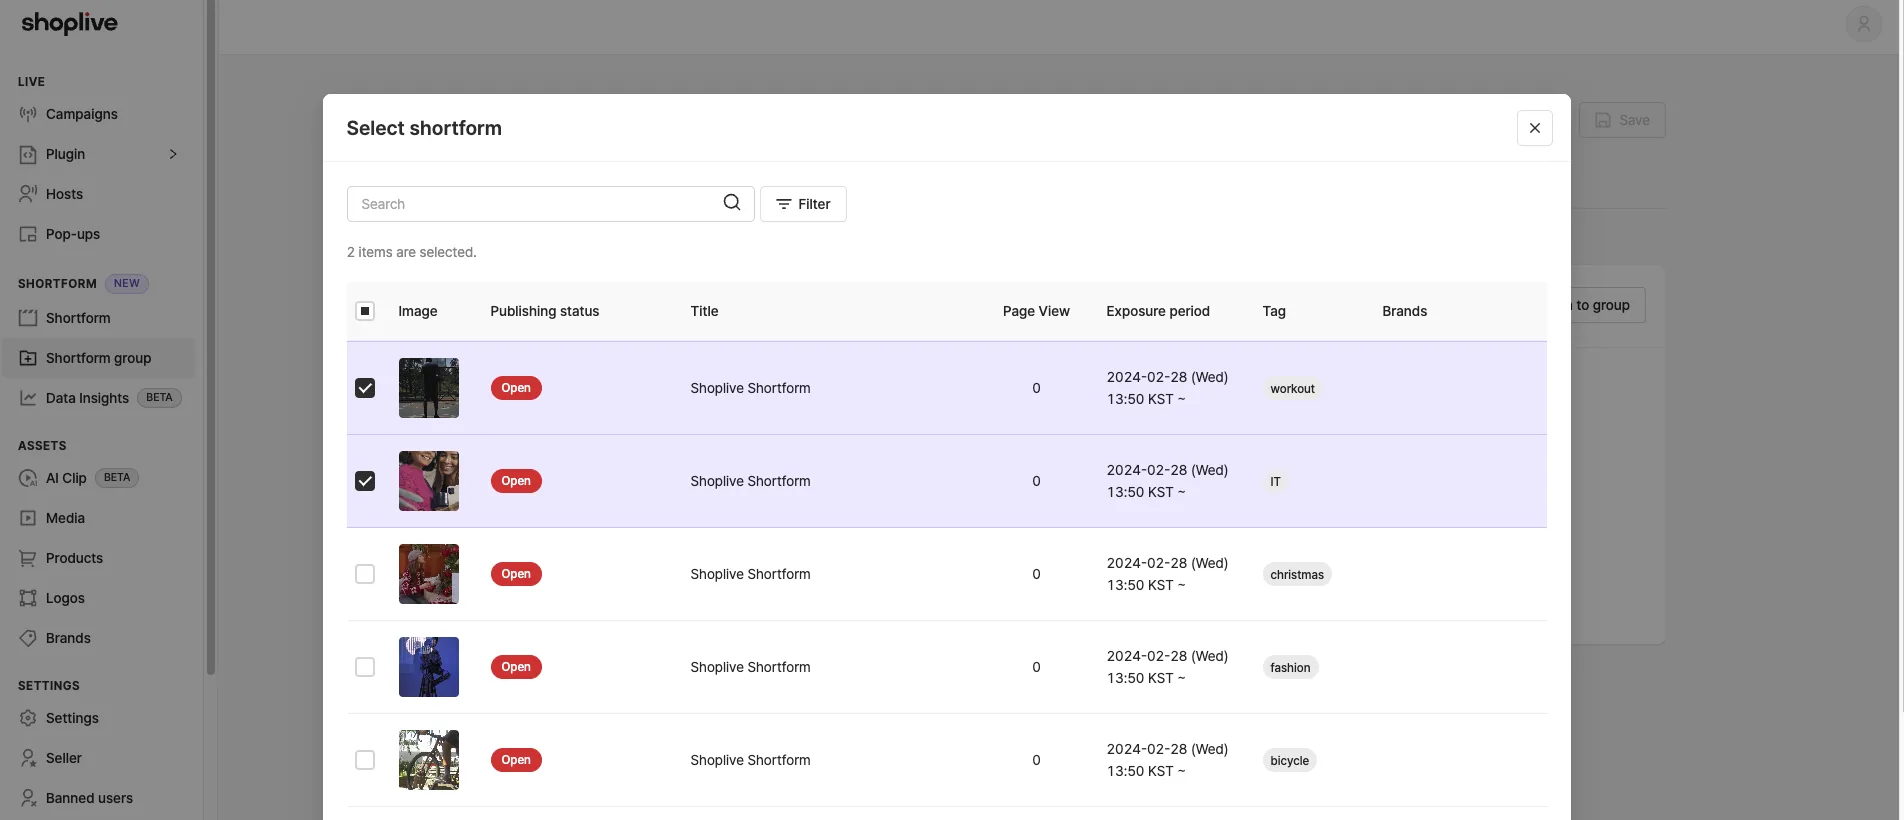Click the sidebar vertical scrollbar
This screenshot has height=820, width=1904.
coord(210,337)
